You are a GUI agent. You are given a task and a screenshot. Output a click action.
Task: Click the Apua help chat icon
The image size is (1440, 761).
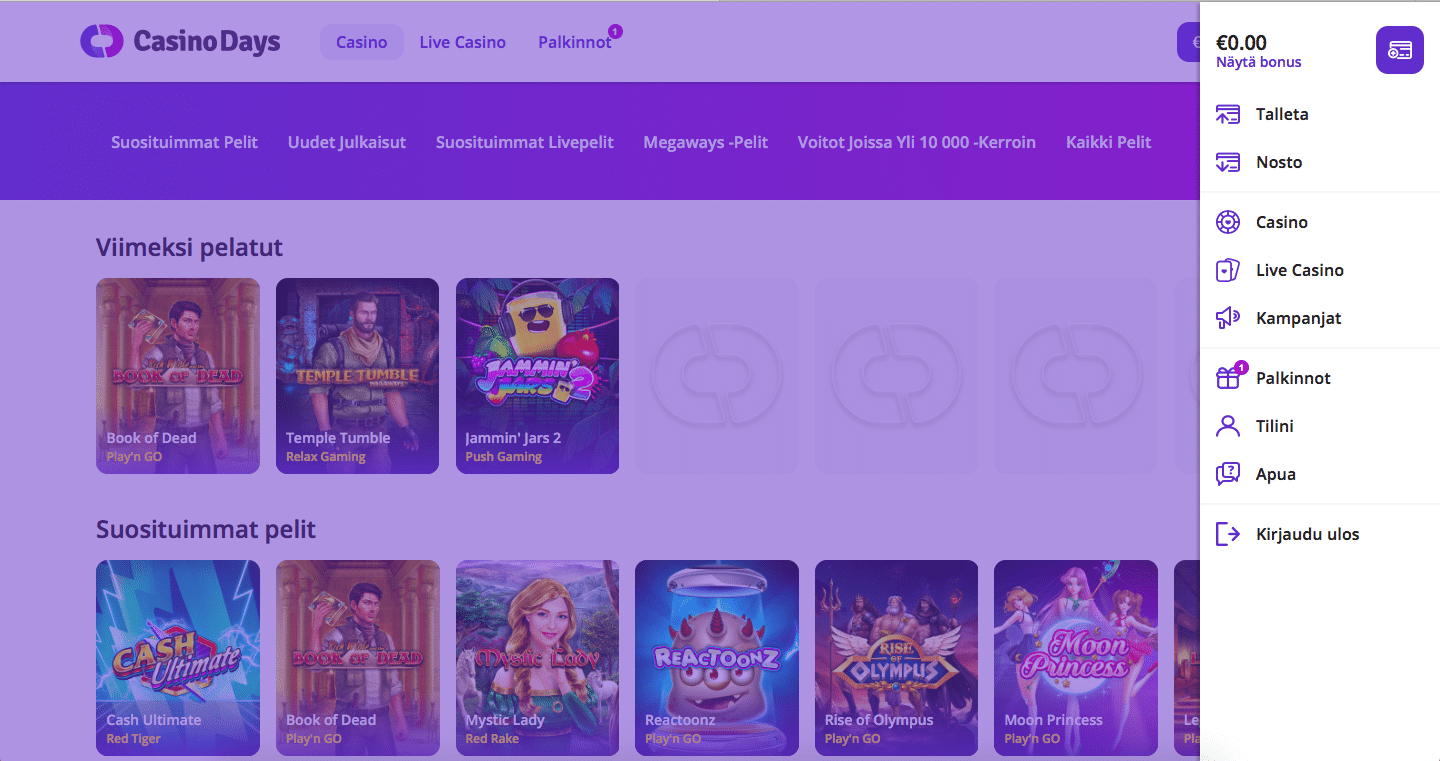tap(1228, 474)
